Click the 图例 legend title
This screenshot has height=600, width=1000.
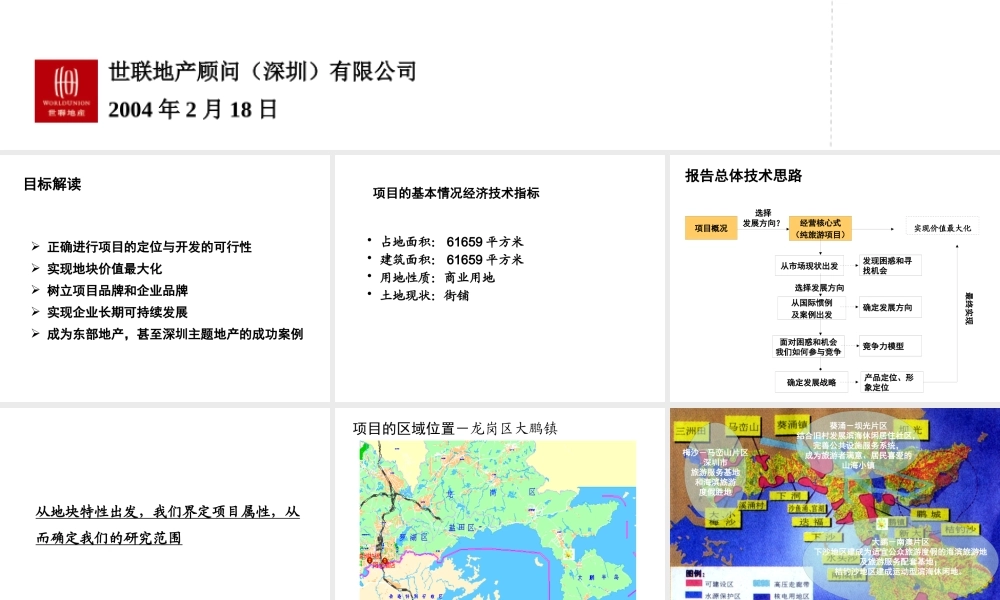[x=695, y=573]
